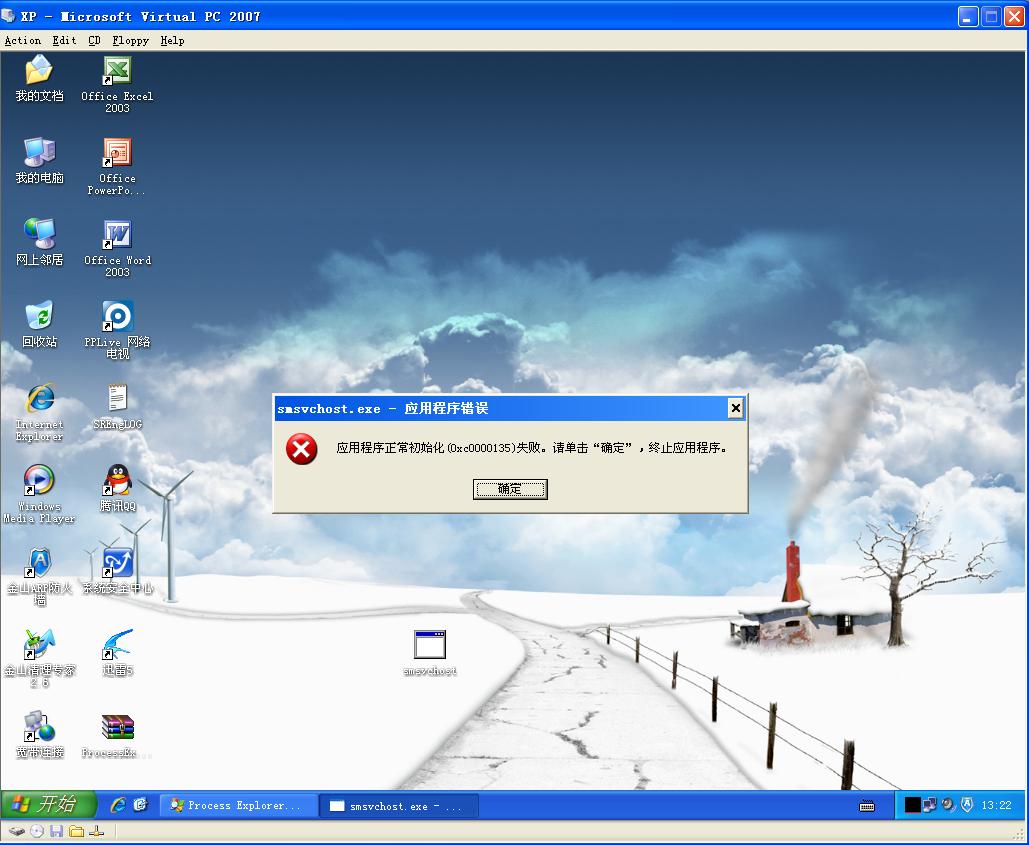Select the 宽带连接 desktop shortcut
The height and width of the screenshot is (845, 1029).
(39, 735)
